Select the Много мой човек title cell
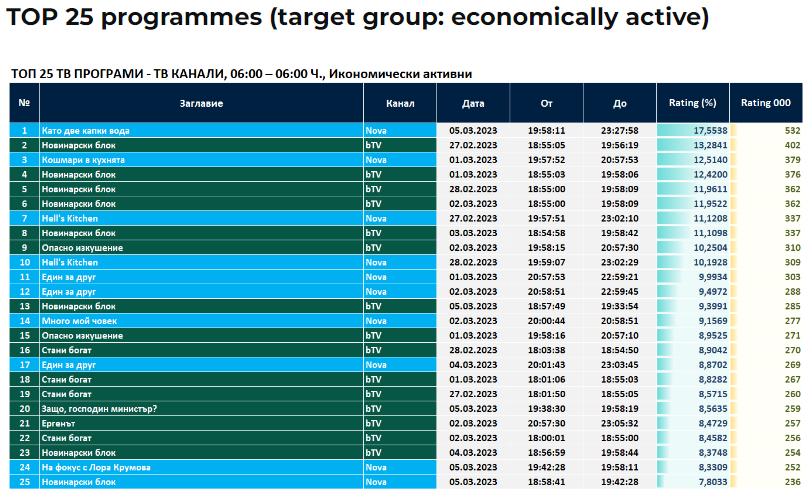 pyautogui.click(x=79, y=321)
